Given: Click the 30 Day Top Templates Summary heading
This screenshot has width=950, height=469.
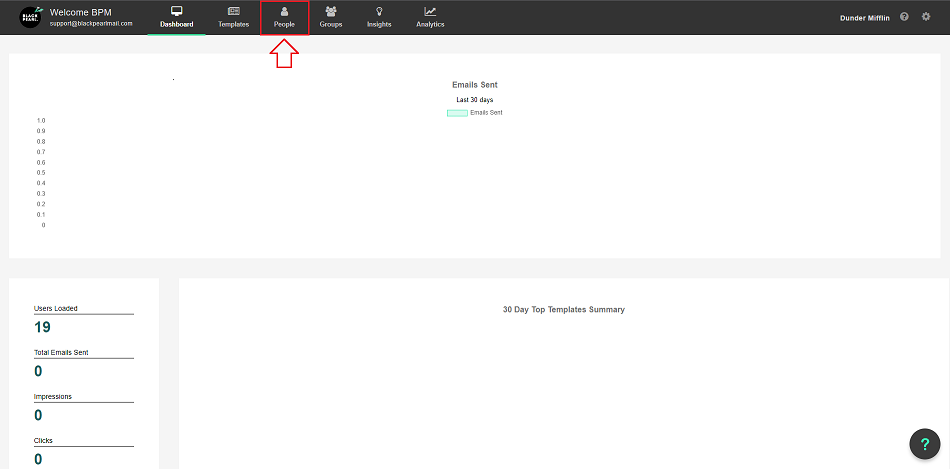Looking at the screenshot, I should (563, 310).
